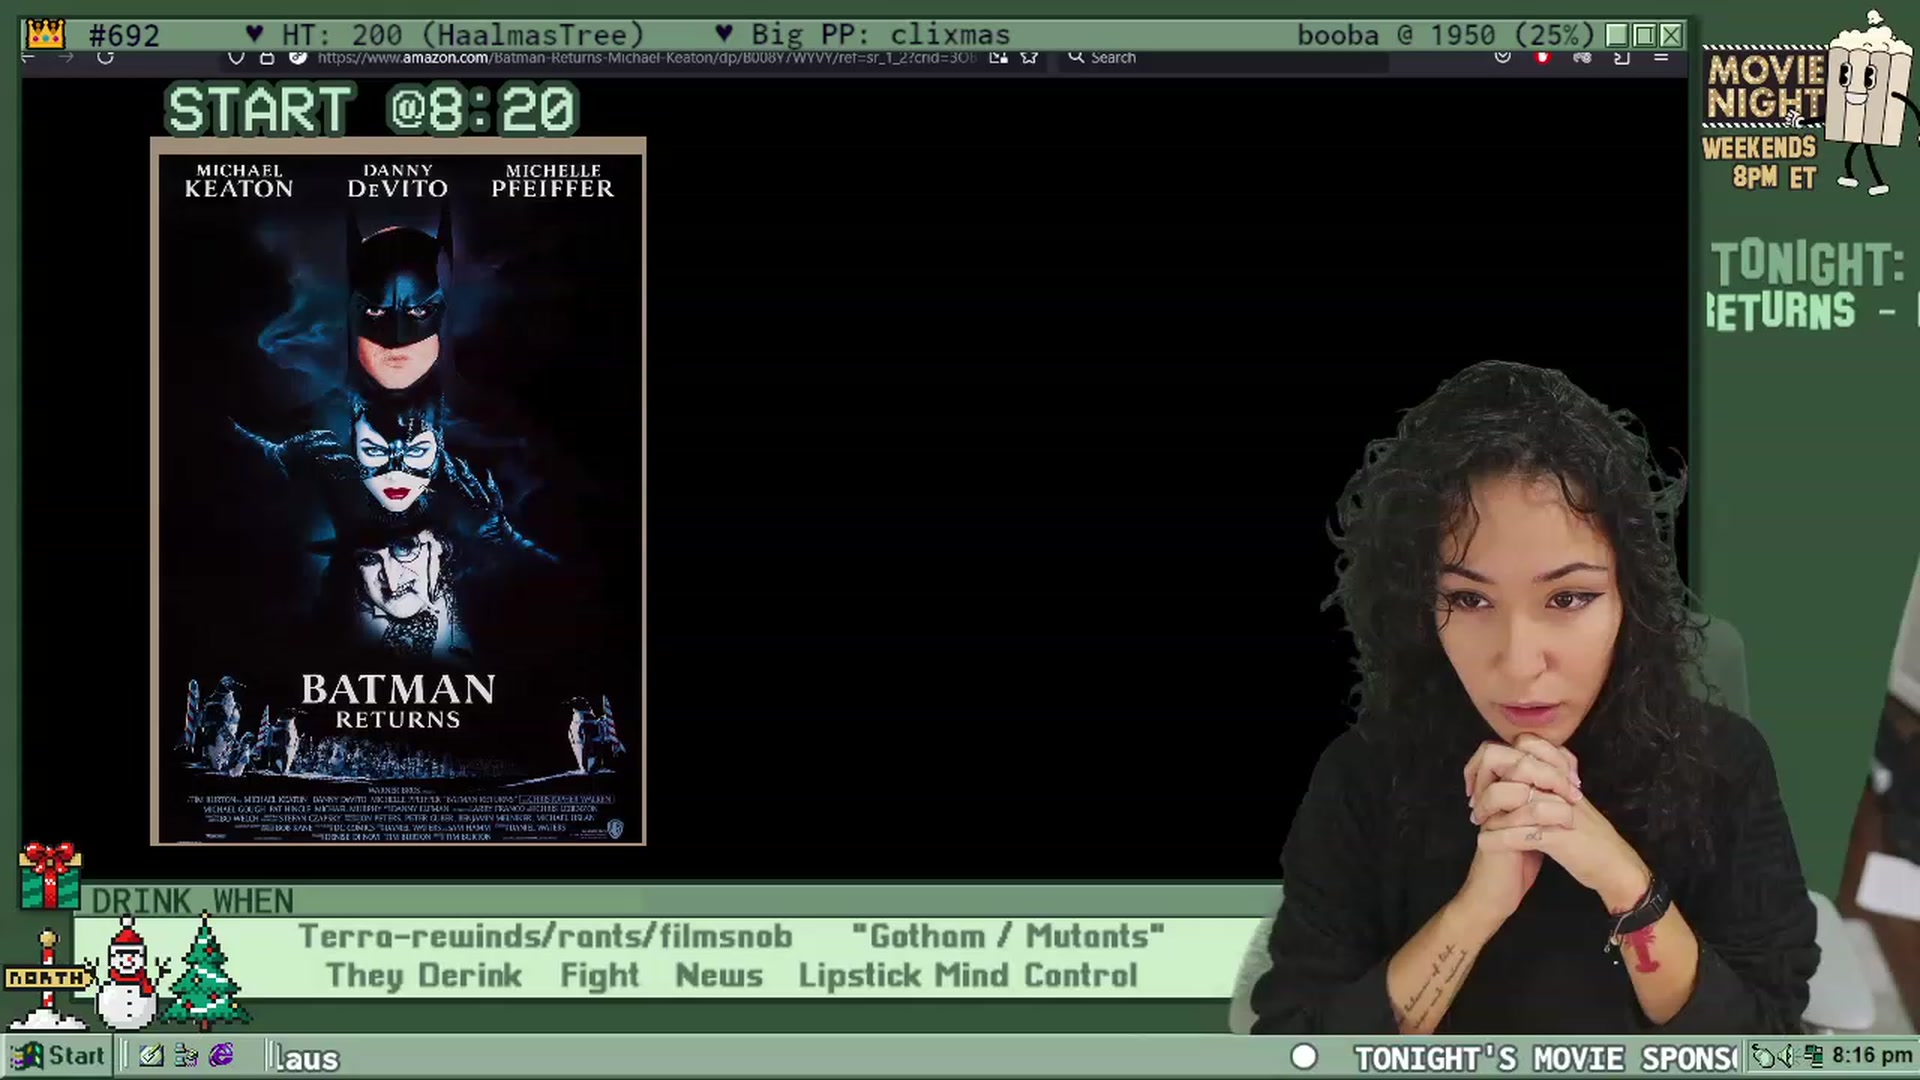Click the red extension icon in toolbar

pos(1542,57)
